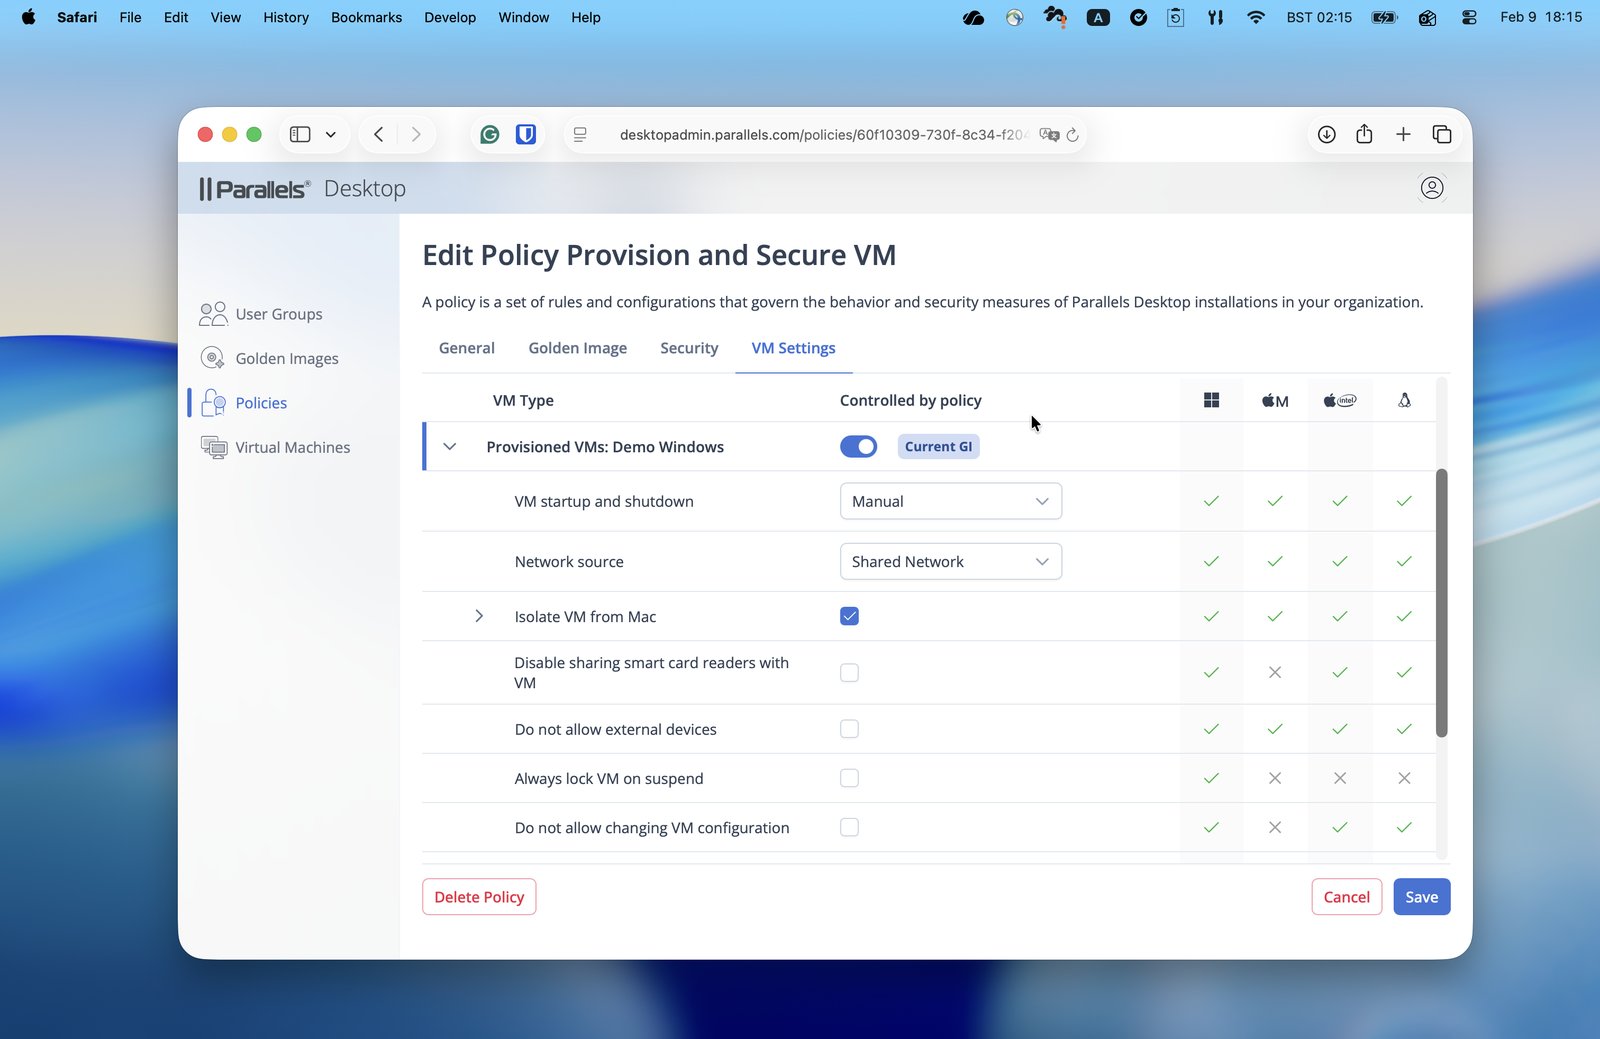Viewport: 1600px width, 1039px height.
Task: Open the File menu
Action: (130, 17)
